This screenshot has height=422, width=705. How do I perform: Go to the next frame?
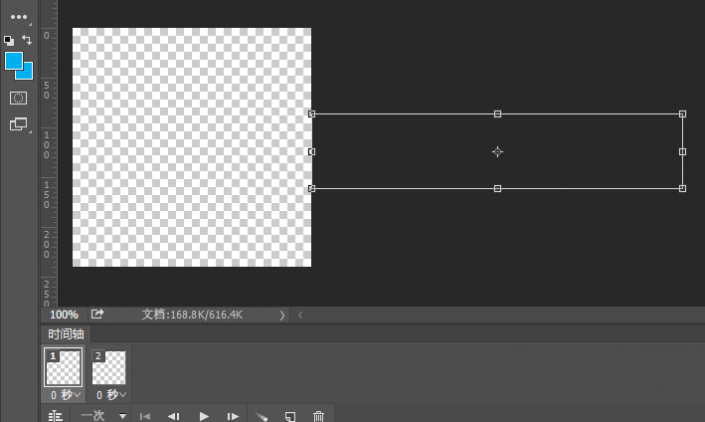(x=232, y=417)
